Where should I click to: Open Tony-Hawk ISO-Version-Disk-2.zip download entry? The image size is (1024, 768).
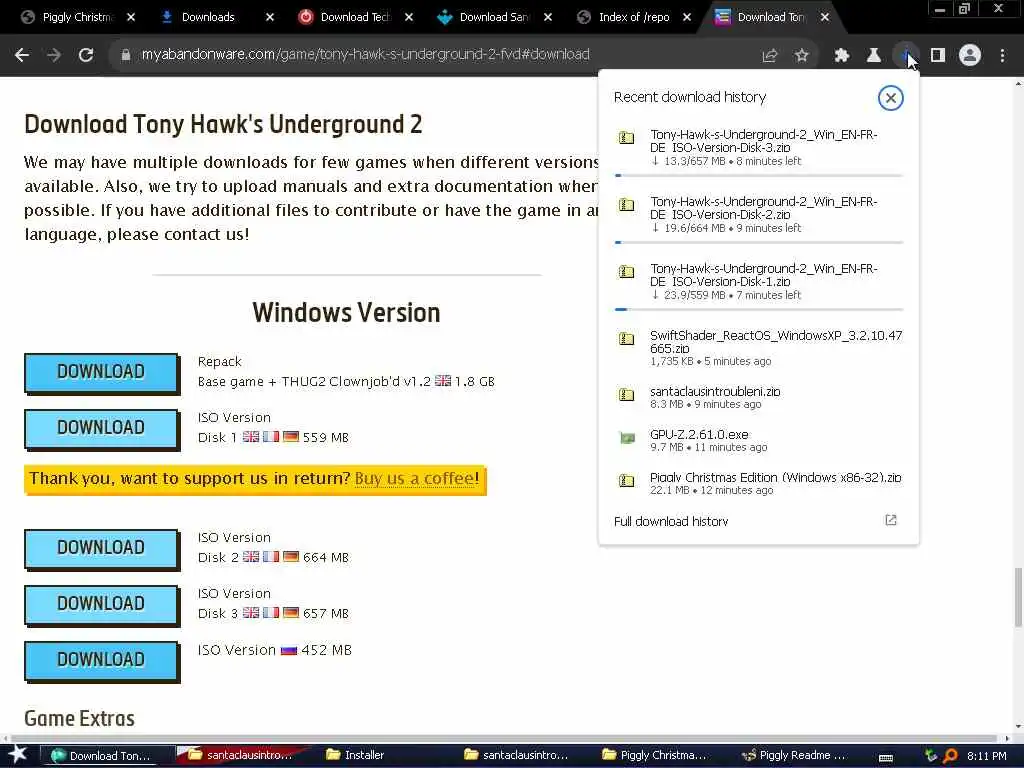tap(759, 215)
